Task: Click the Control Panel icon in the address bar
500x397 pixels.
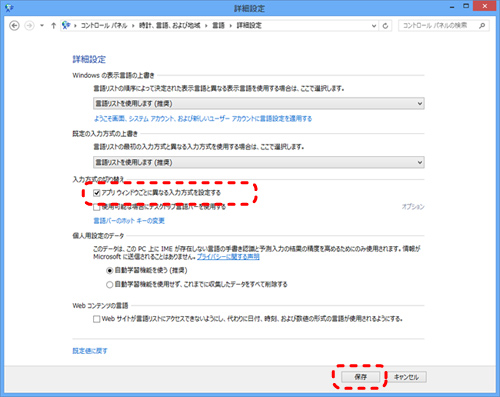Action: (x=66, y=25)
